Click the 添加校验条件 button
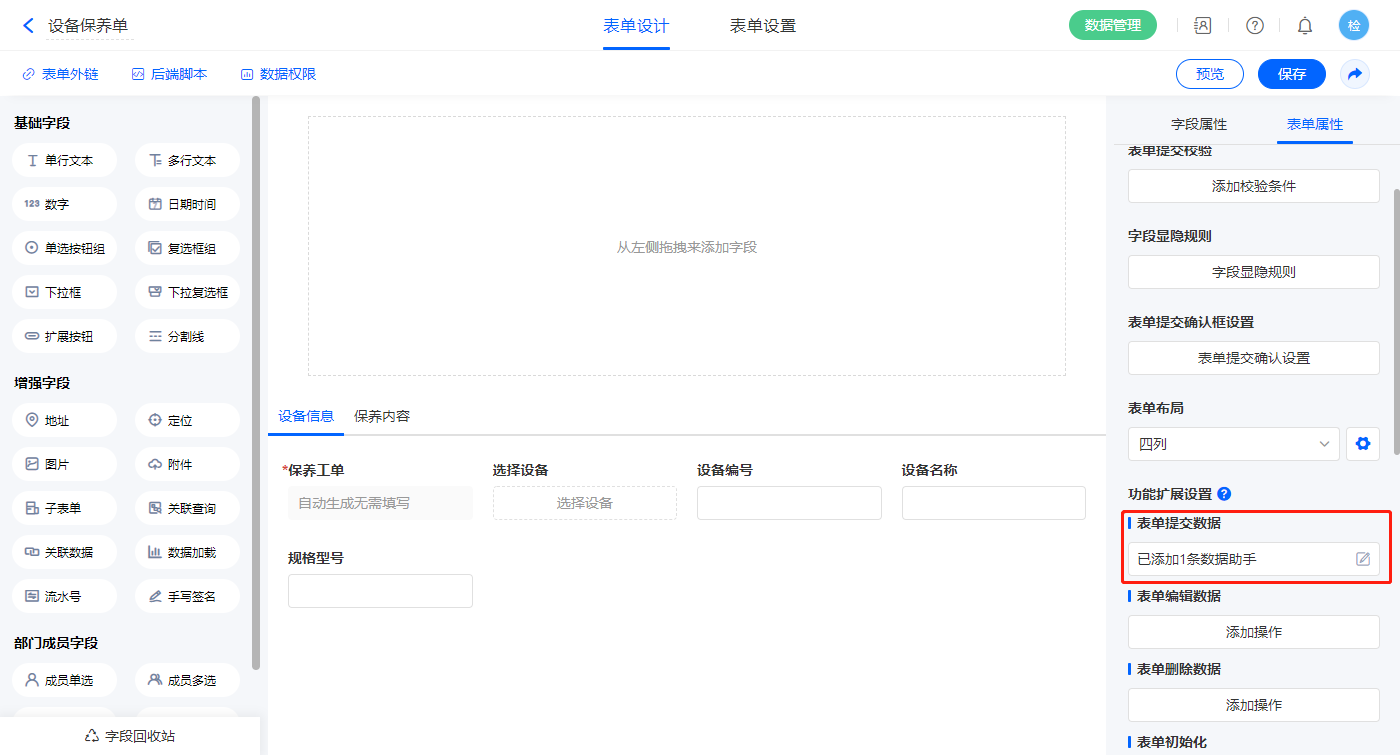Image resolution: width=1400 pixels, height=755 pixels. pos(1253,186)
